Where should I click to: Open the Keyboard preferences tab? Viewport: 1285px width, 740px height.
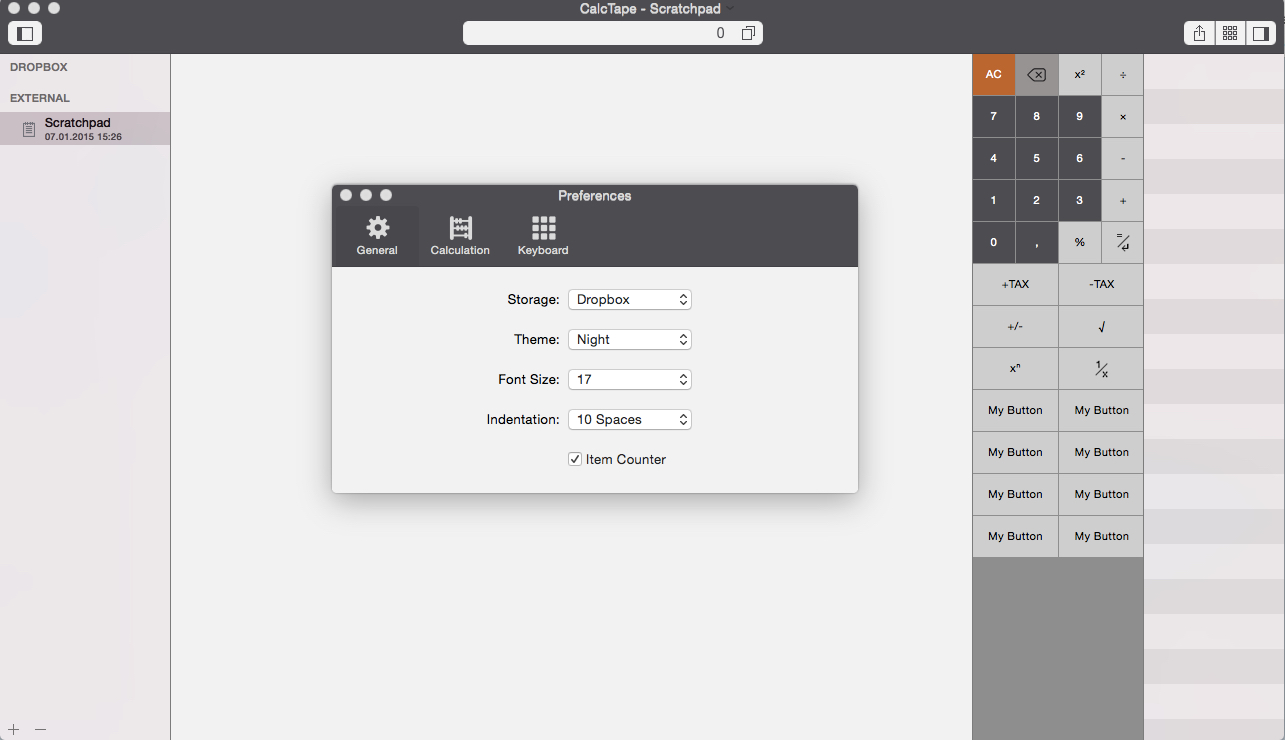point(543,236)
